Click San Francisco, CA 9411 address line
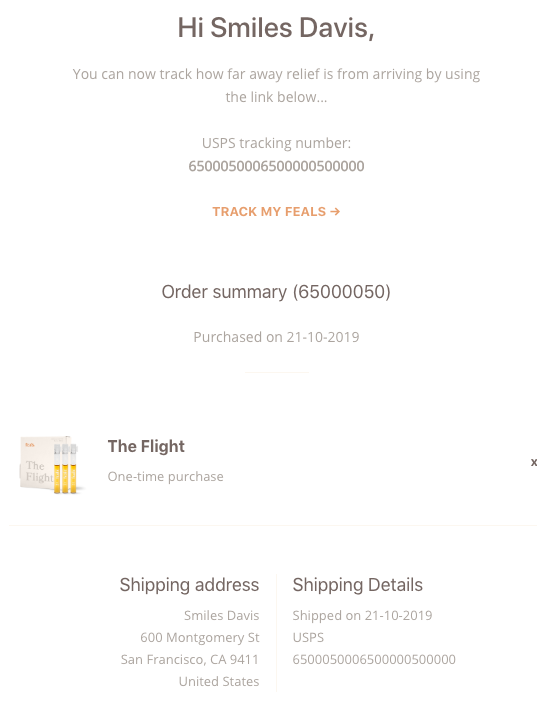Viewport: 537px width, 712px height. click(x=190, y=659)
